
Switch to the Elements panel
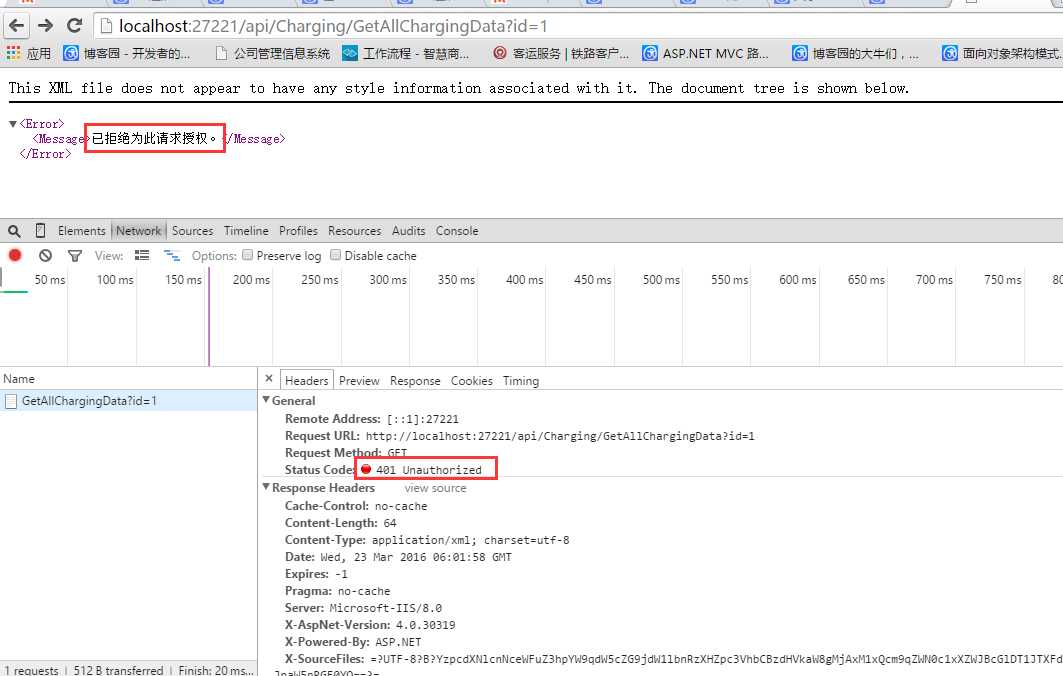[x=81, y=231]
